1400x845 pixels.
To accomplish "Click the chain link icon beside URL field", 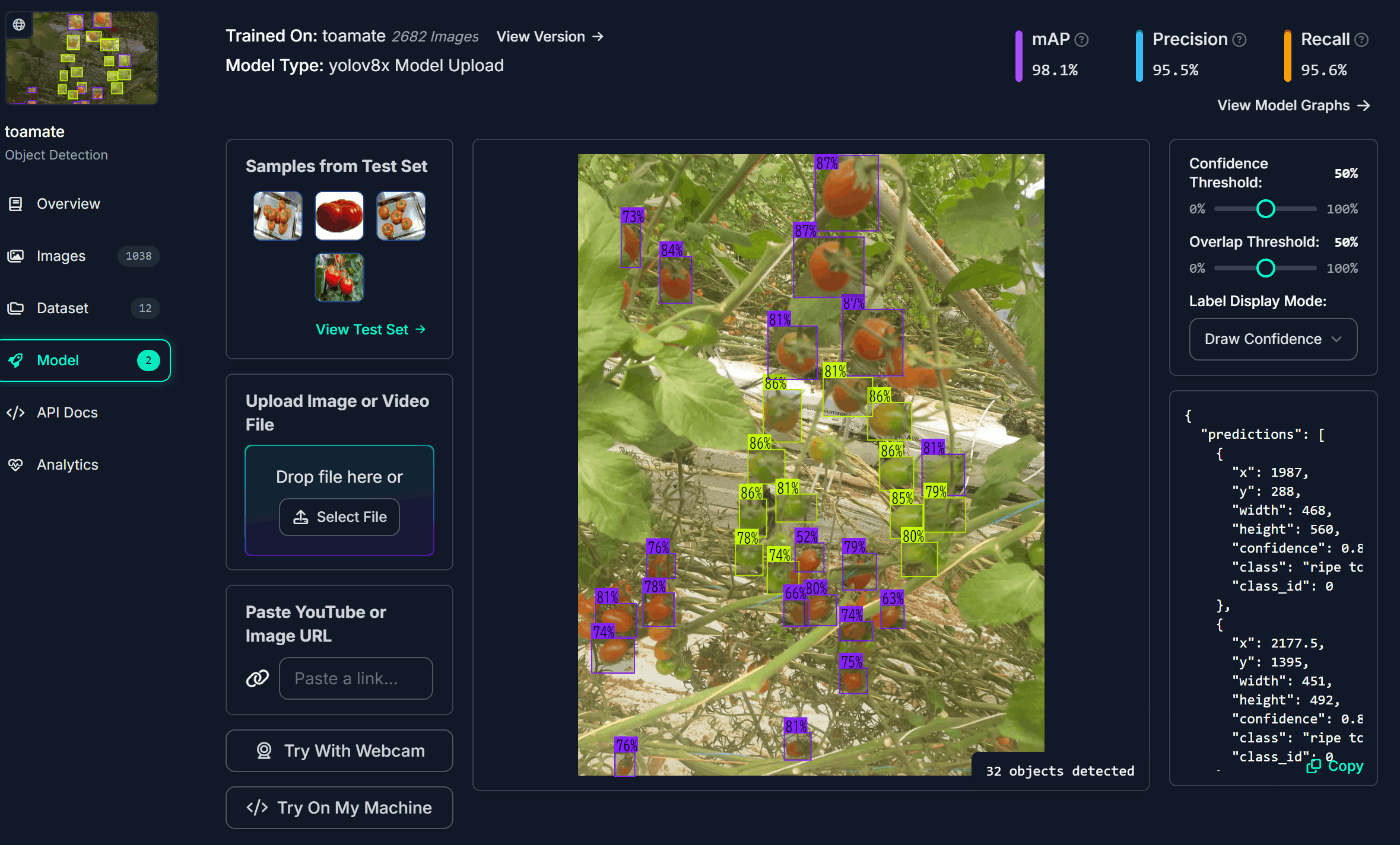I will (258, 678).
